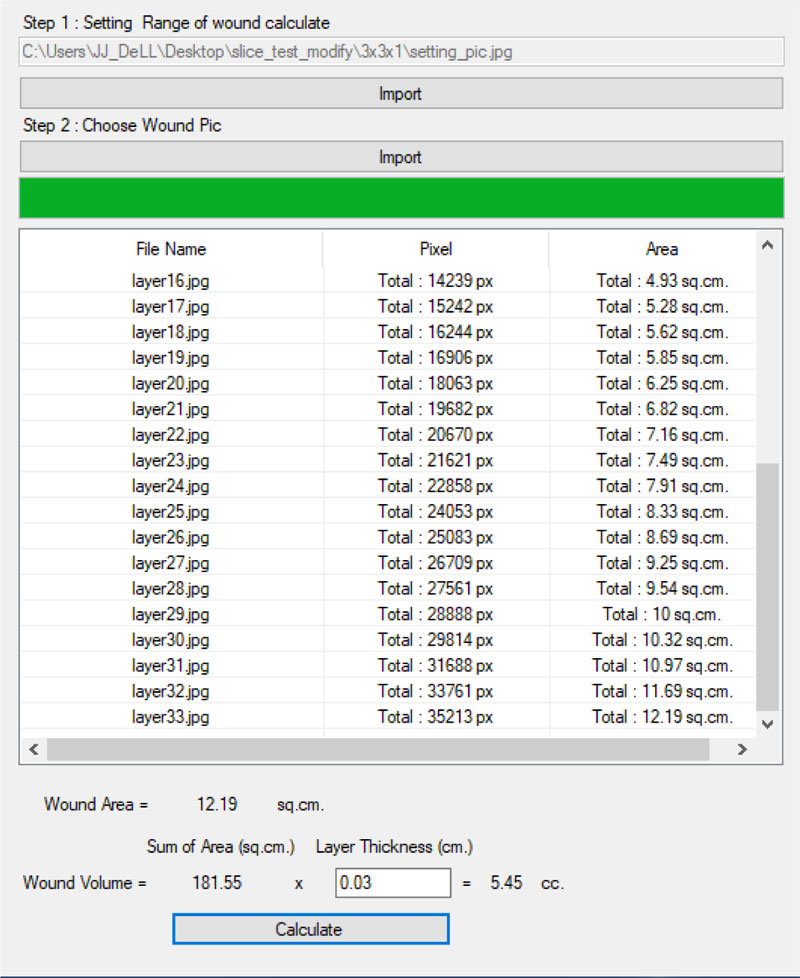The width and height of the screenshot is (800, 978).
Task: Select the layer16.jpg row
Action: point(171,280)
